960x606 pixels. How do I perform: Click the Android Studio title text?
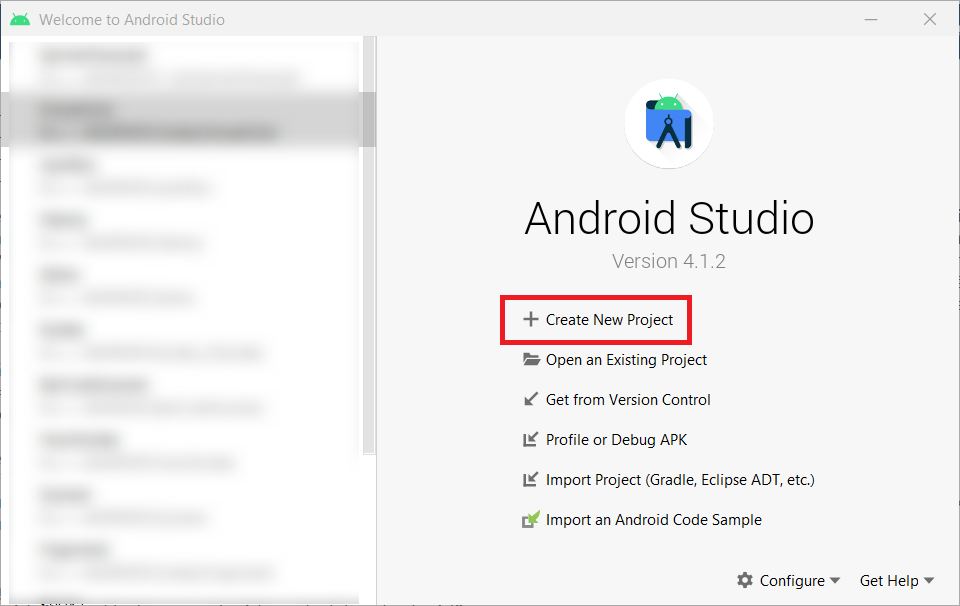coord(669,218)
